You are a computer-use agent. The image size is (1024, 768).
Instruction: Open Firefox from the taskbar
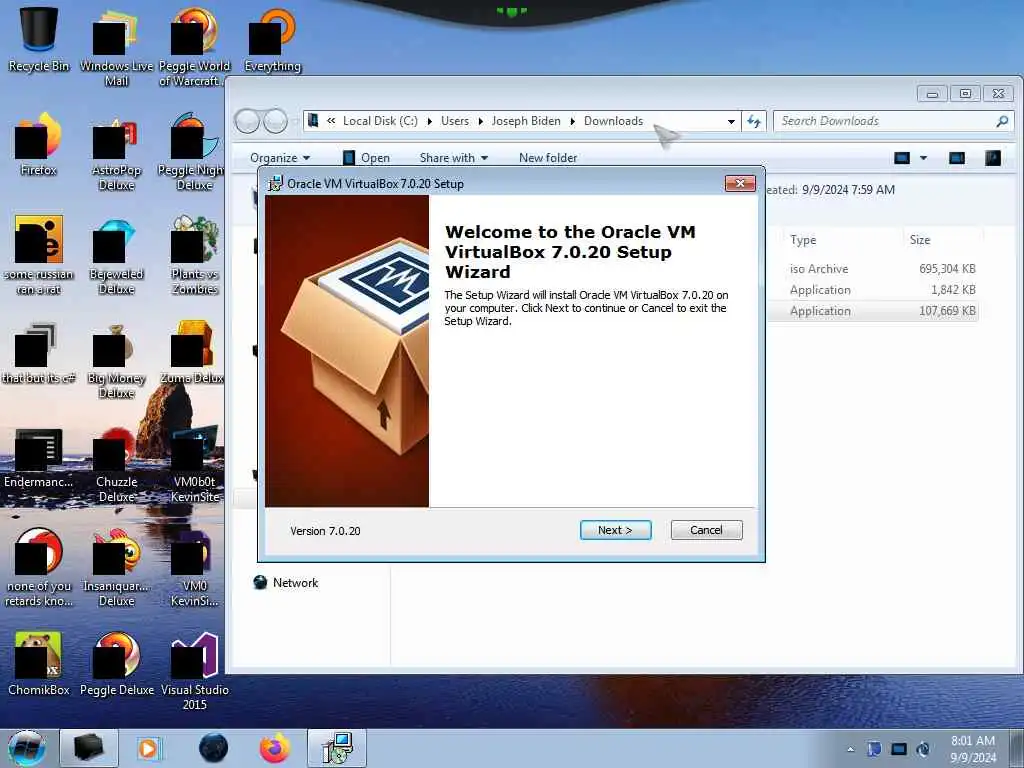(x=275, y=748)
